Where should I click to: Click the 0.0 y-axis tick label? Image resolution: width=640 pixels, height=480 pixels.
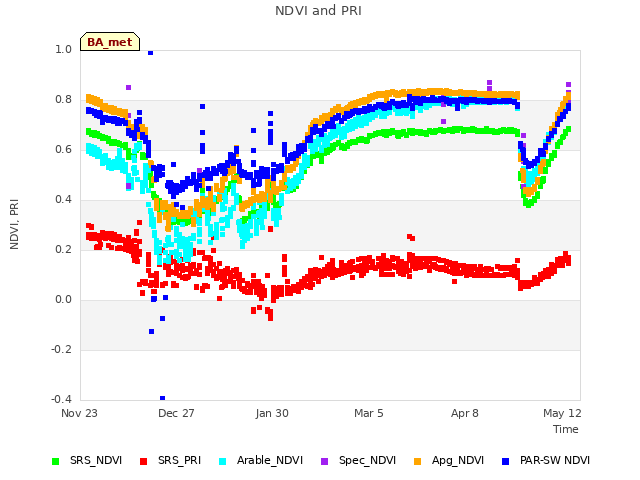[x=63, y=300]
